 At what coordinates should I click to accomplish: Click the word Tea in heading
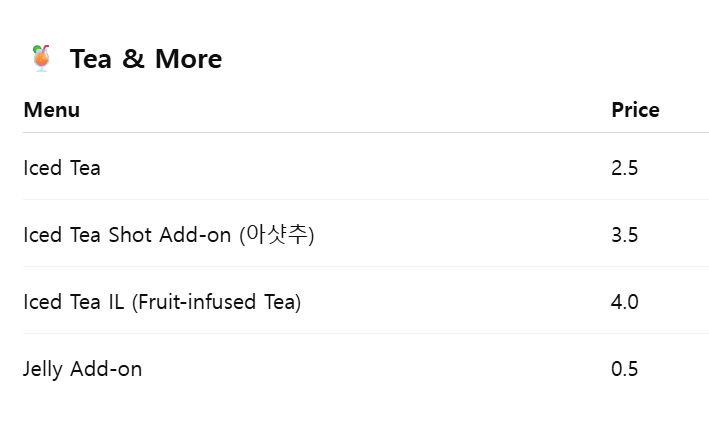click(90, 59)
